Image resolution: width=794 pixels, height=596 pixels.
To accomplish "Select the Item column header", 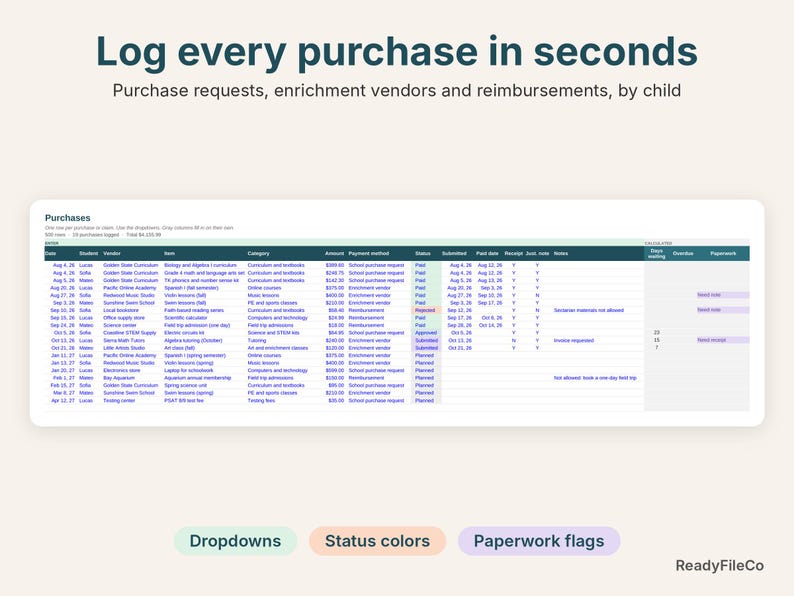I will [x=169, y=253].
